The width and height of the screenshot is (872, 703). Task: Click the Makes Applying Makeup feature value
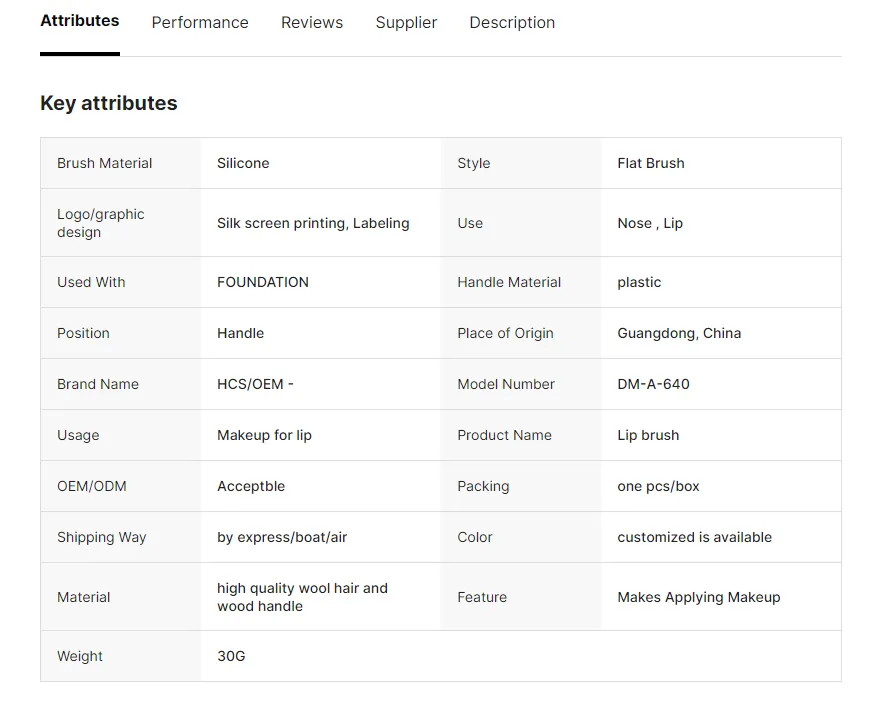pyautogui.click(x=698, y=597)
